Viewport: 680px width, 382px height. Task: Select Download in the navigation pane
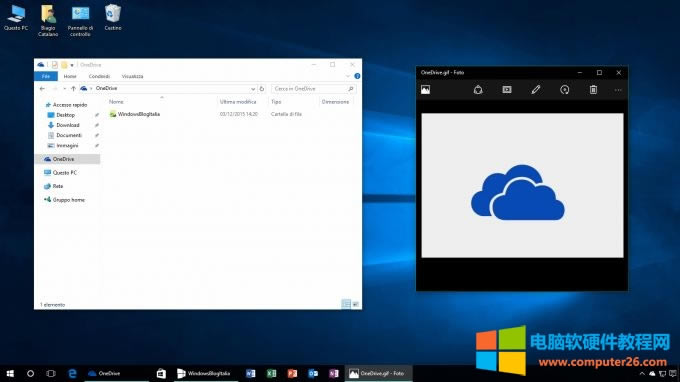pyautogui.click(x=63, y=125)
